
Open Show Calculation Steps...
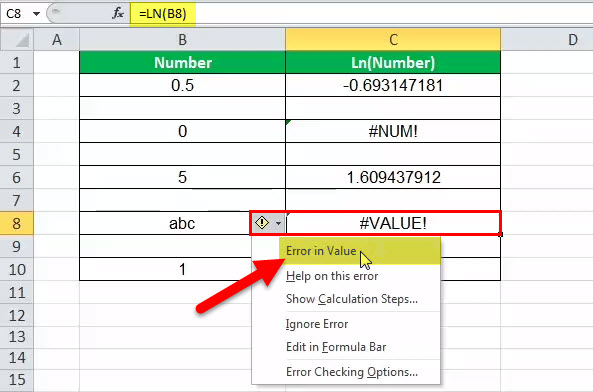click(x=346, y=299)
